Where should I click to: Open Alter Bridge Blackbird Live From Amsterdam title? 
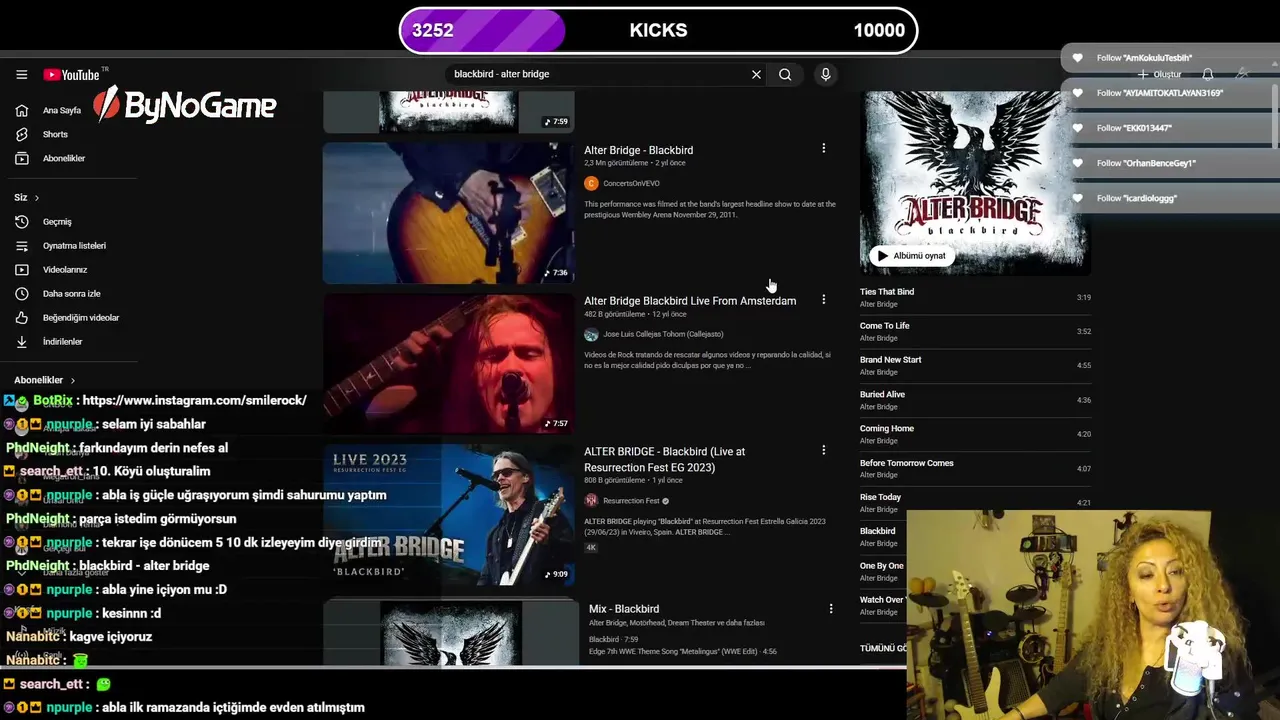click(x=690, y=301)
